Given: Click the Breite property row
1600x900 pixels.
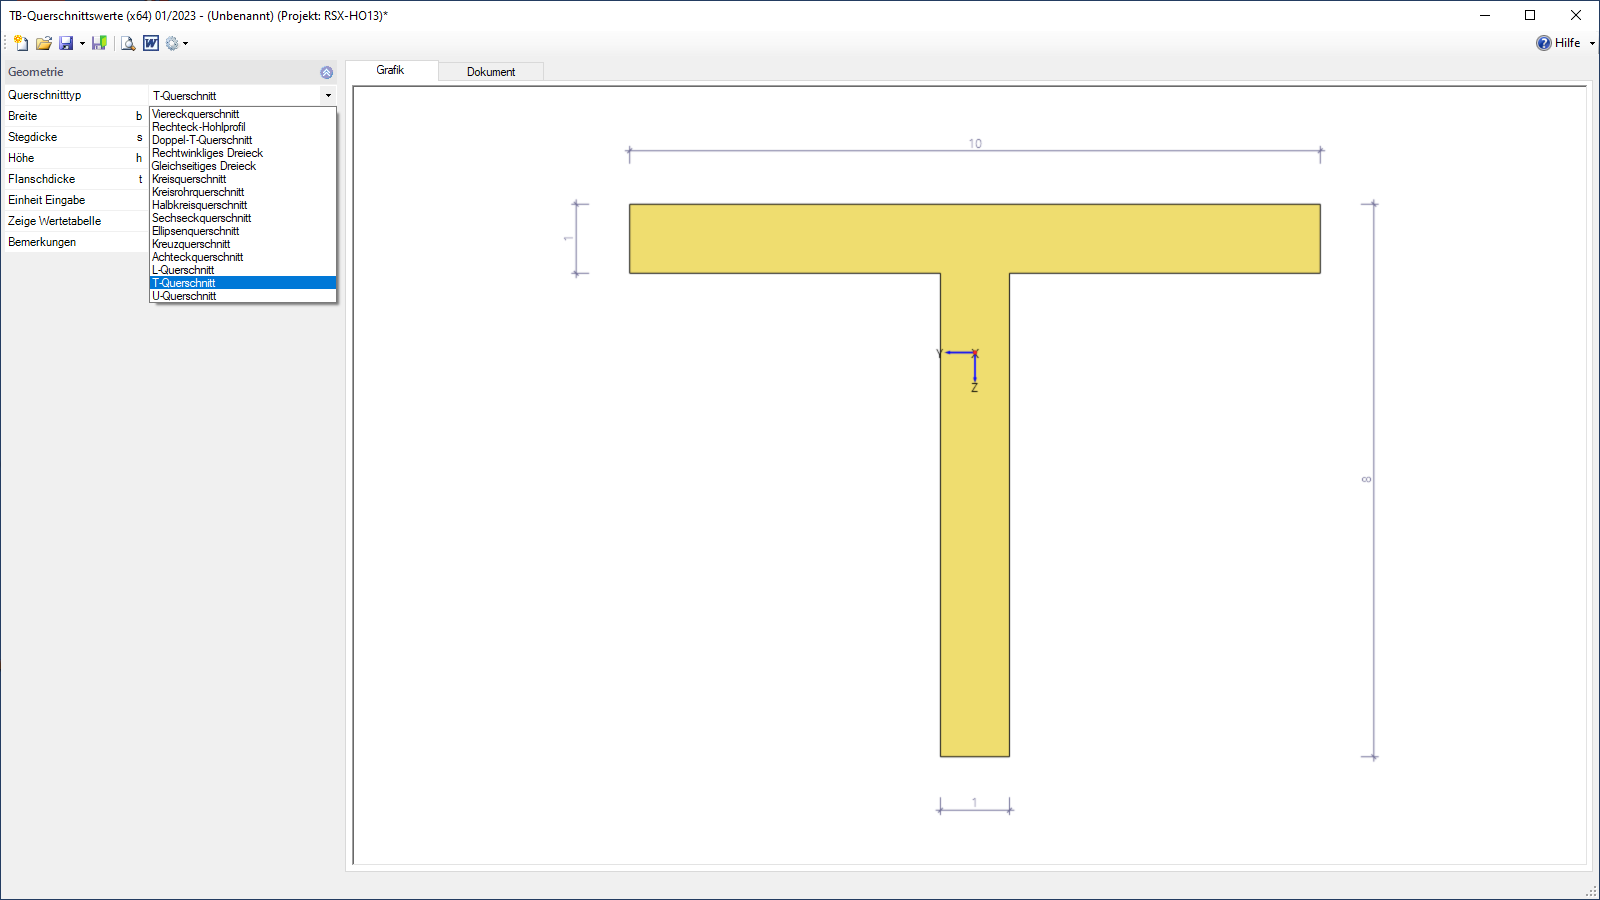Looking at the screenshot, I should tap(75, 116).
